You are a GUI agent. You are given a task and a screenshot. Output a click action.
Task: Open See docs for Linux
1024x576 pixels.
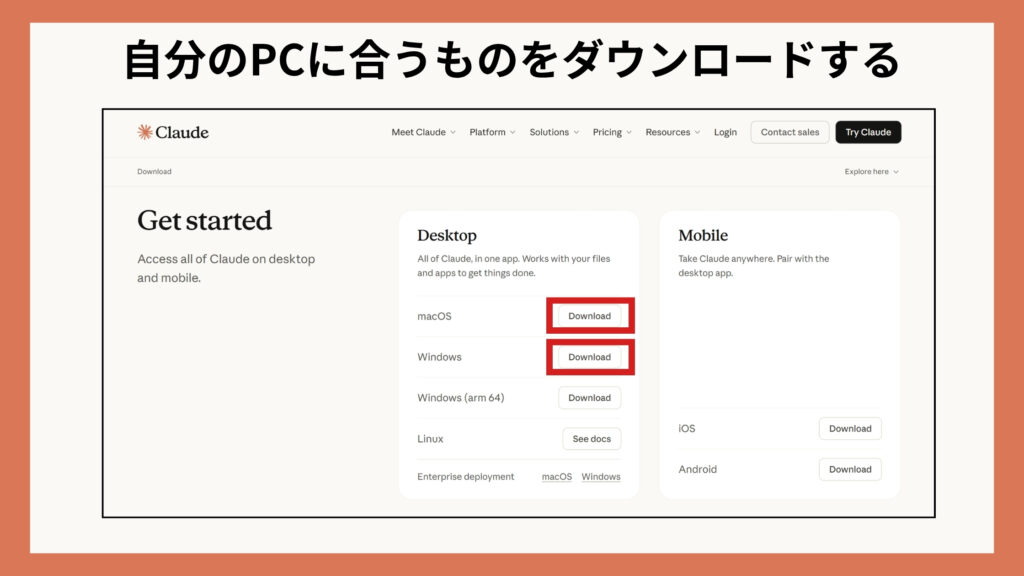[592, 439]
